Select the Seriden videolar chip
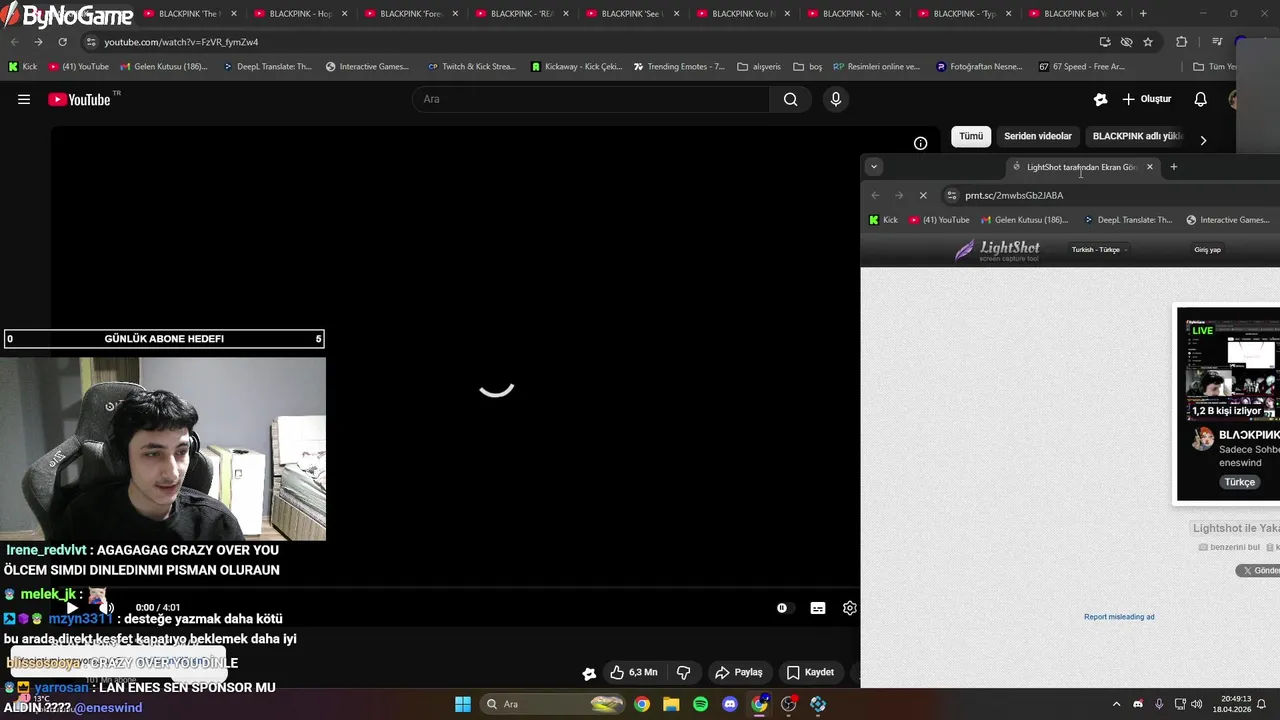1280x720 pixels. click(1038, 136)
